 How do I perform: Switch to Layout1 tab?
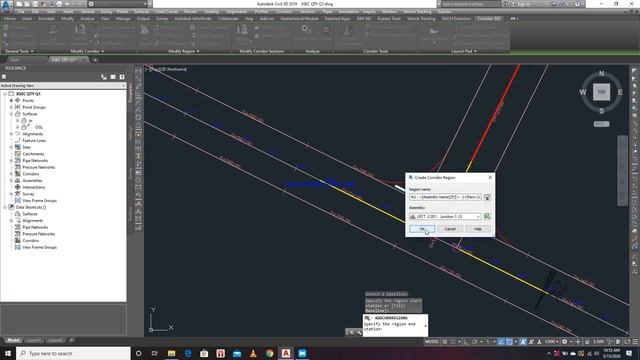pyautogui.click(x=33, y=340)
